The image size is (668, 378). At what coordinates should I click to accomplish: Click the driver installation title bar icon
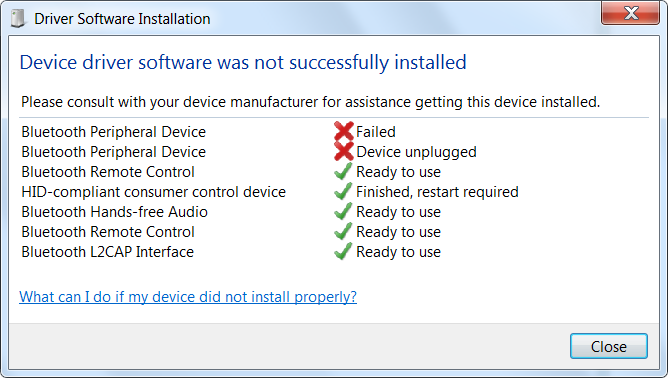(x=18, y=18)
